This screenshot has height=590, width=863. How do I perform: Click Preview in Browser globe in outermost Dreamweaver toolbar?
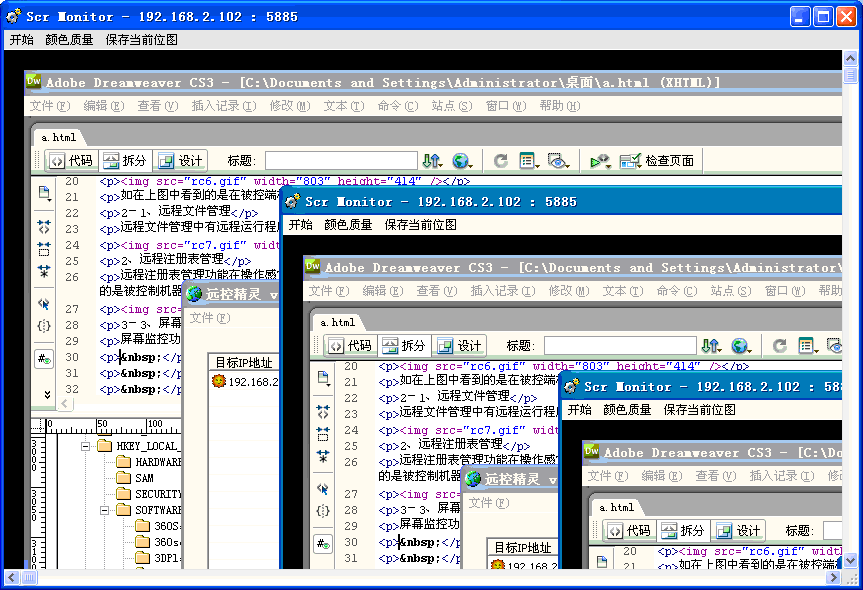tap(461, 160)
